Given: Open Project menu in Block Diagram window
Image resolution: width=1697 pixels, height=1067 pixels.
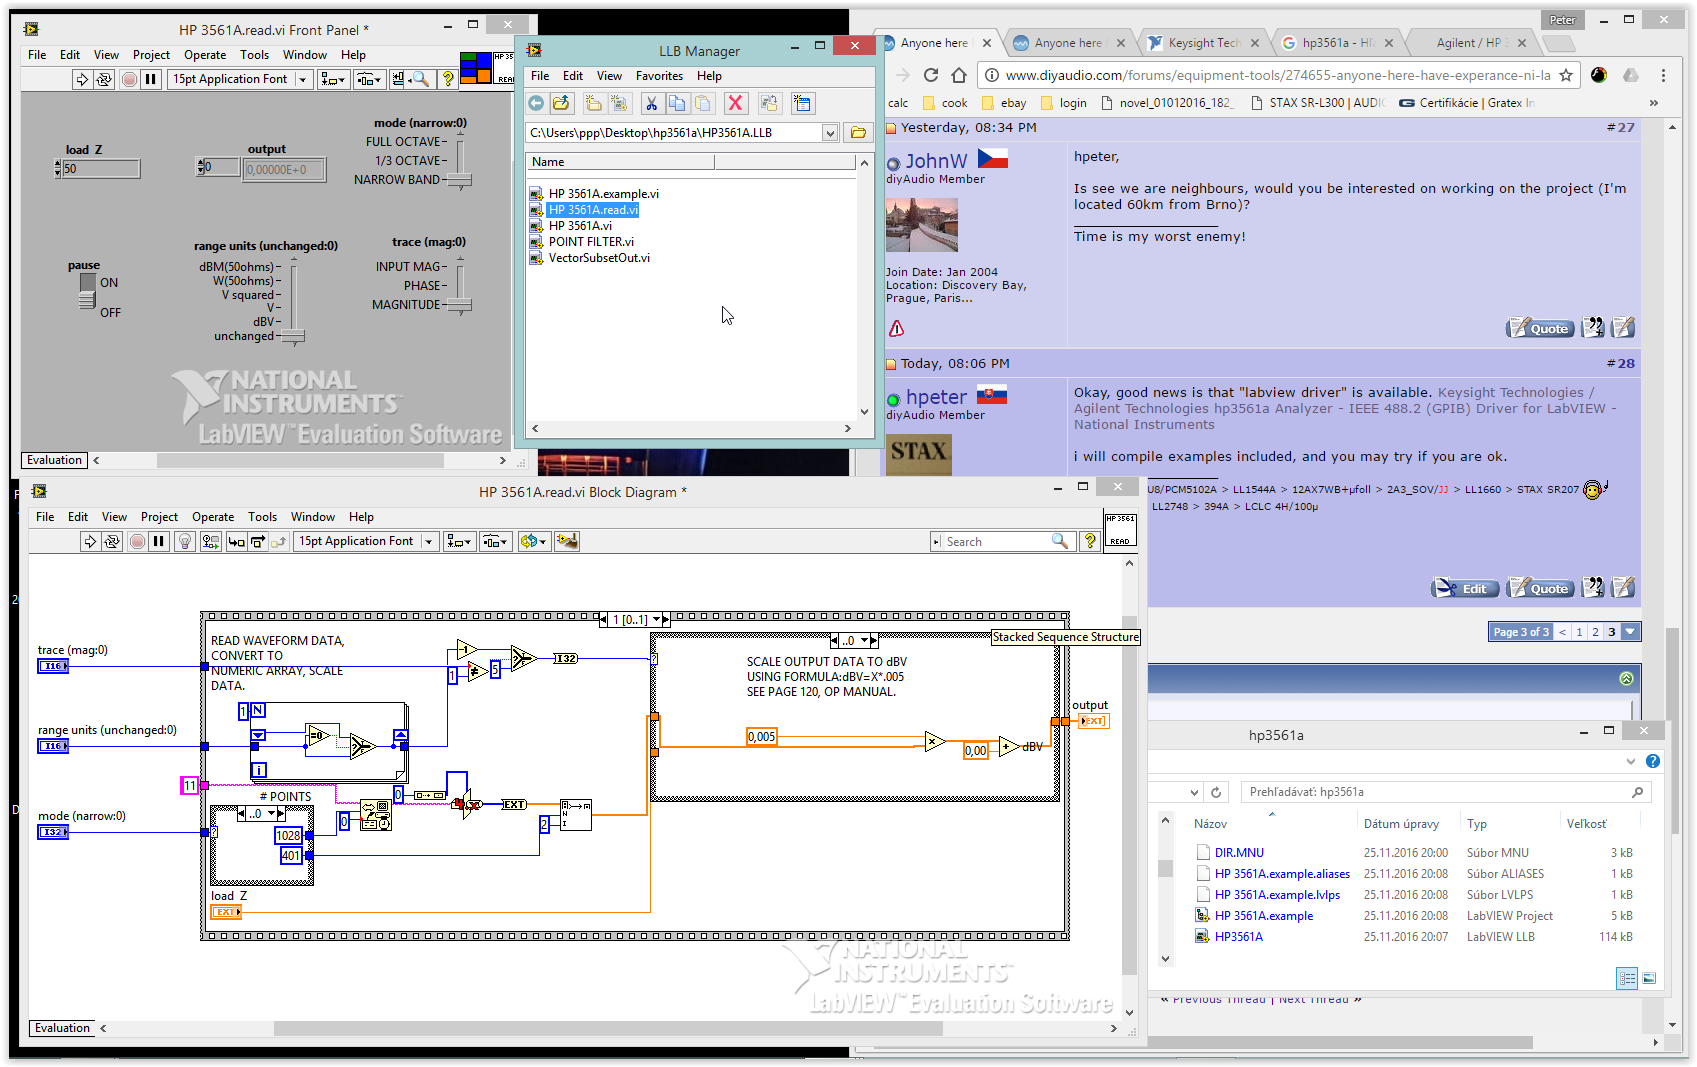Looking at the screenshot, I should pos(159,517).
